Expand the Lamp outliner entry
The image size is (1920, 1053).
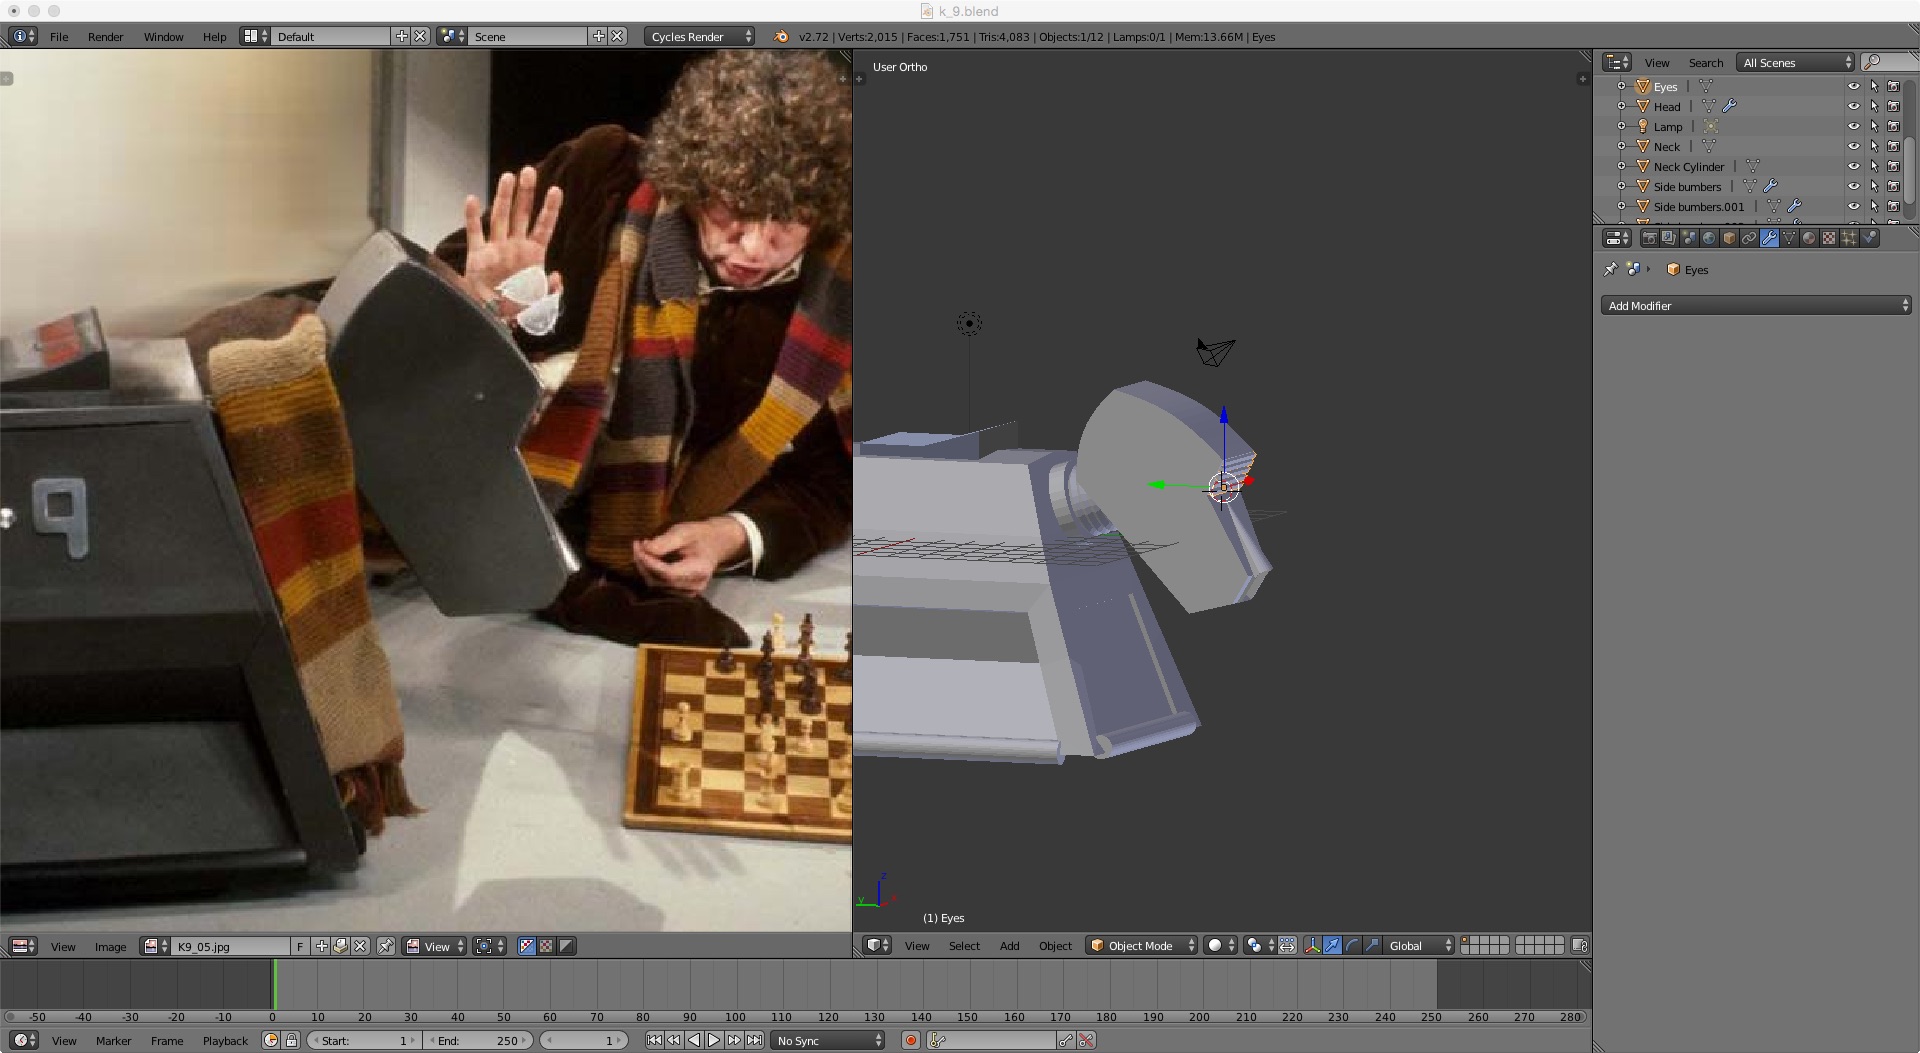tap(1621, 126)
